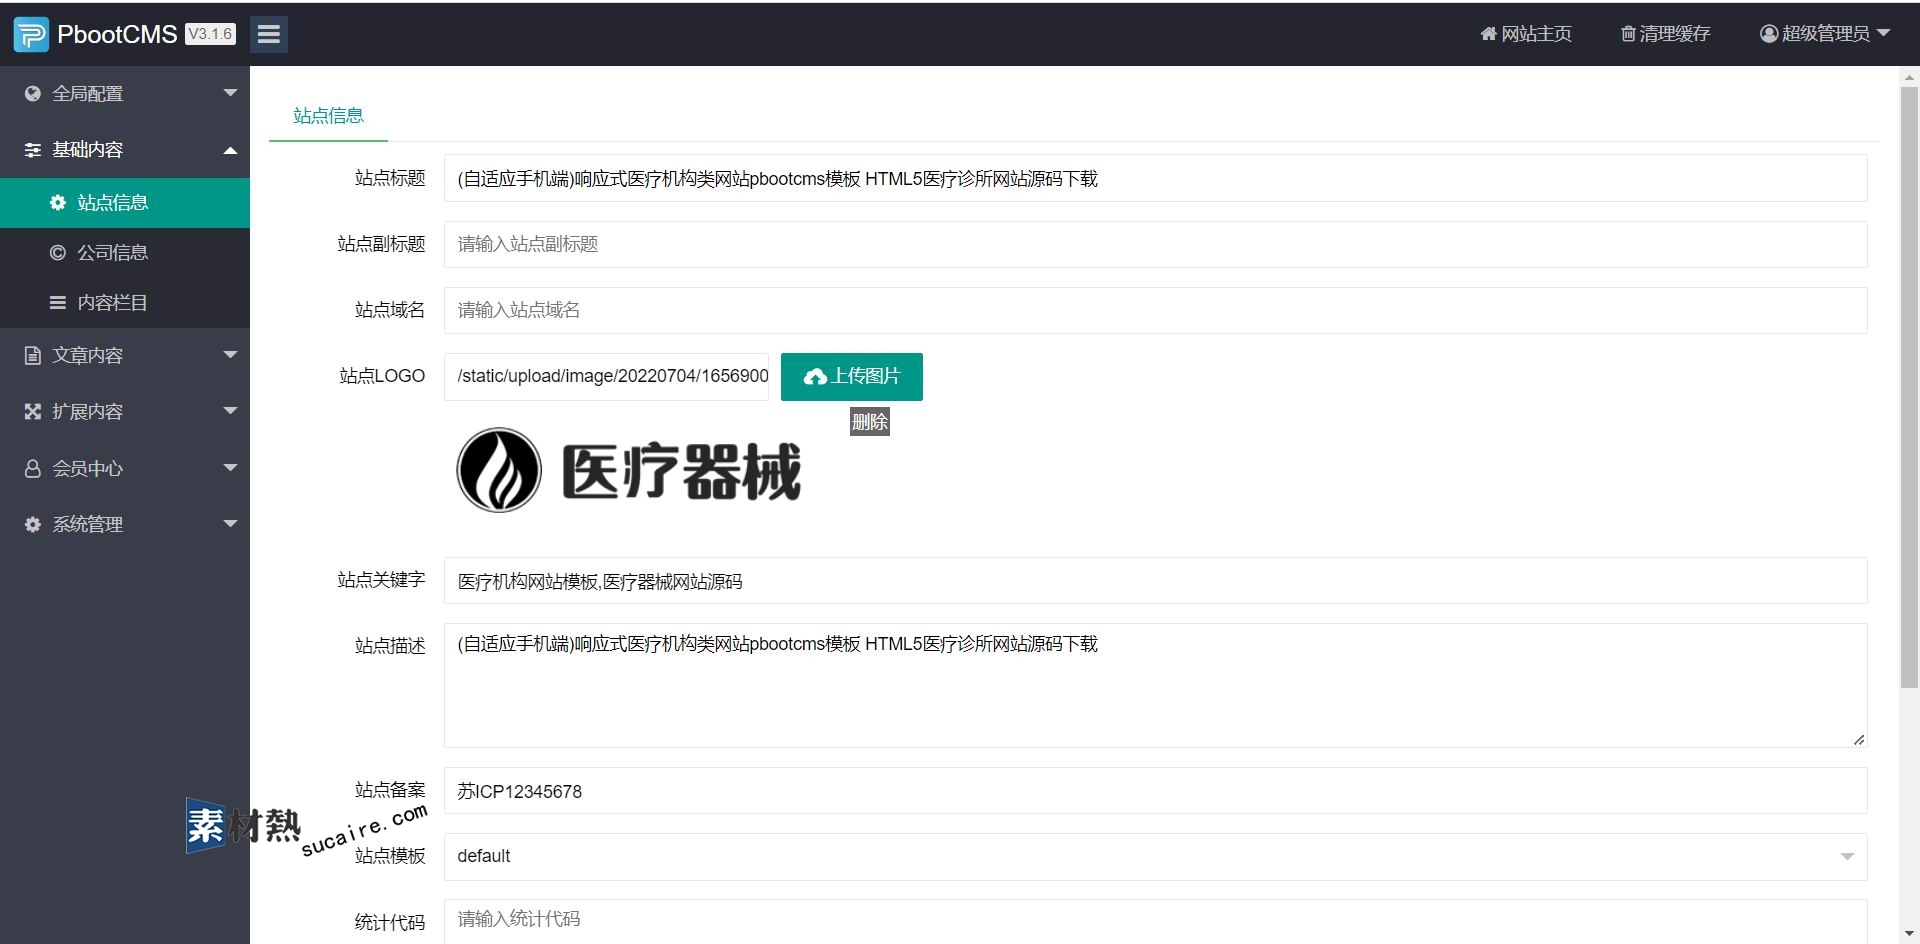Click the 站点描述 field label
The height and width of the screenshot is (944, 1920).
pos(390,646)
